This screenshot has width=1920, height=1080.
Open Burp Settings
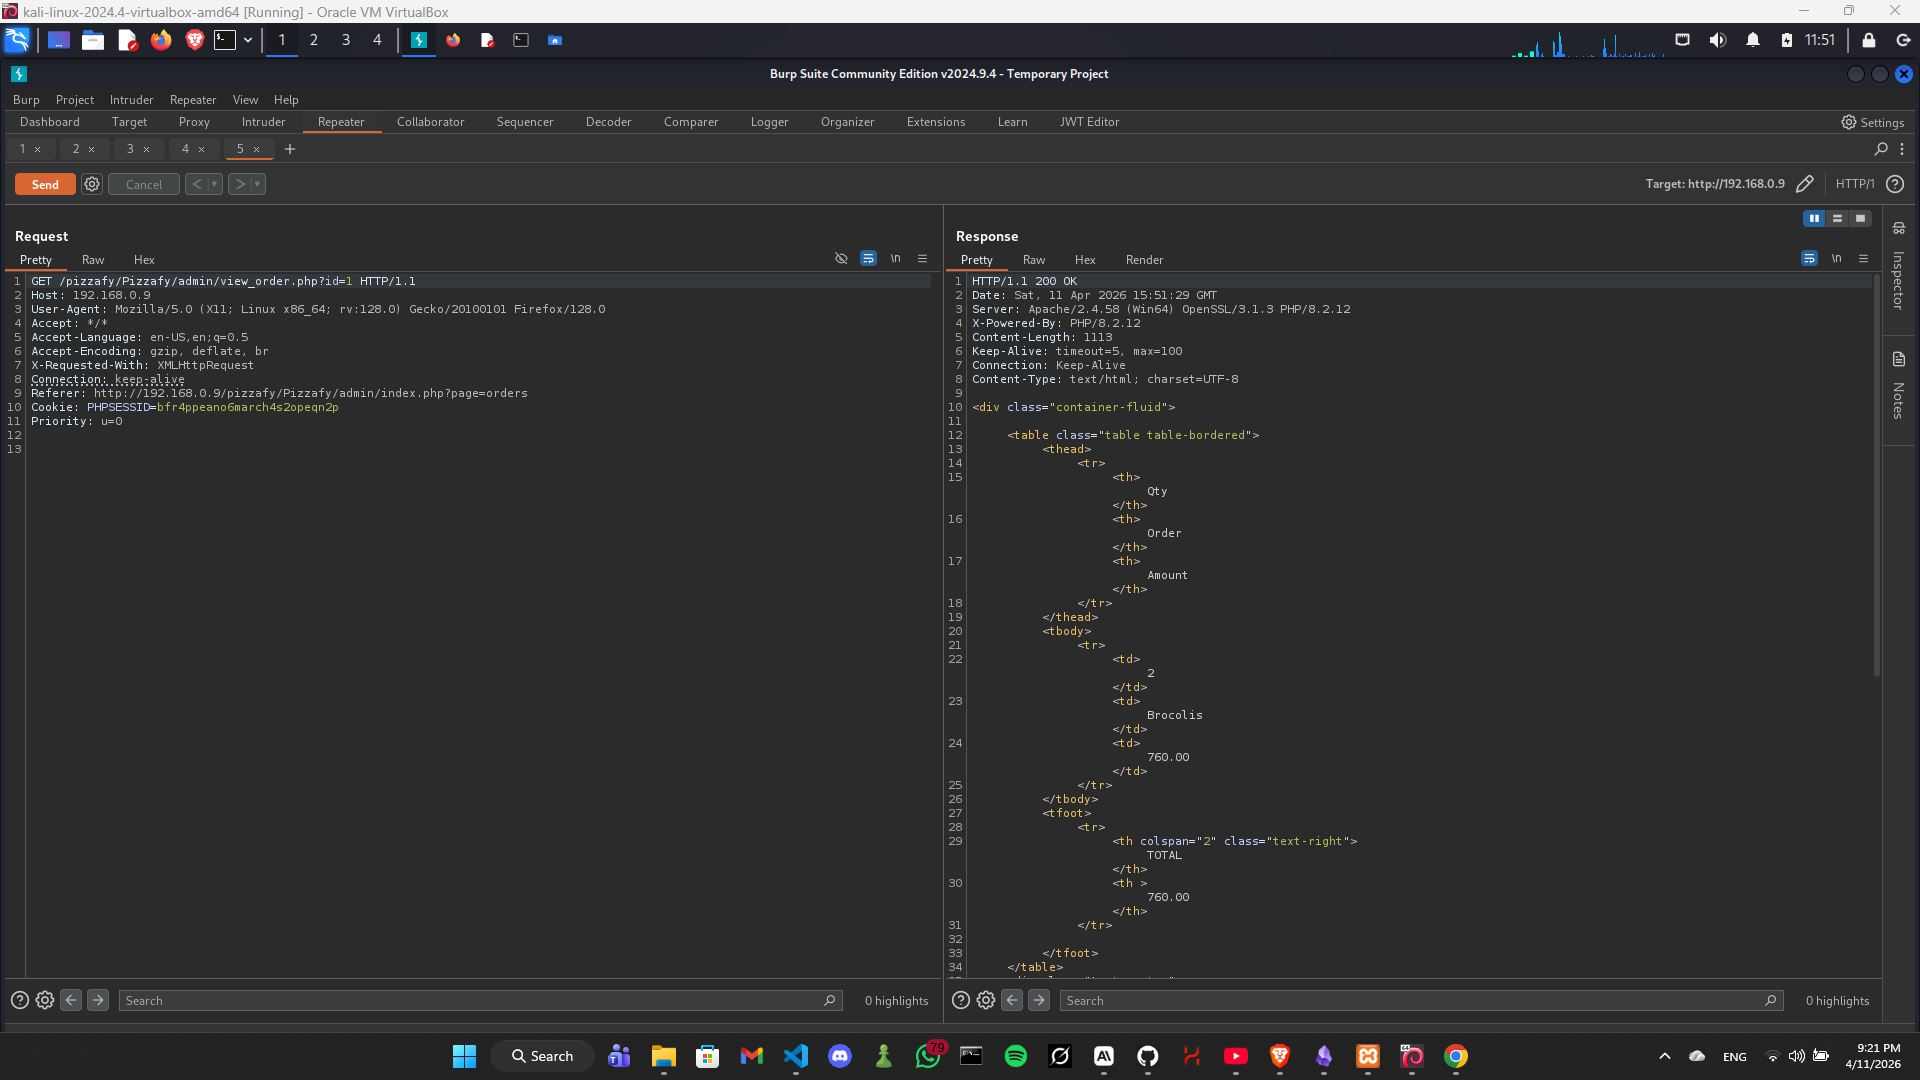(1872, 122)
